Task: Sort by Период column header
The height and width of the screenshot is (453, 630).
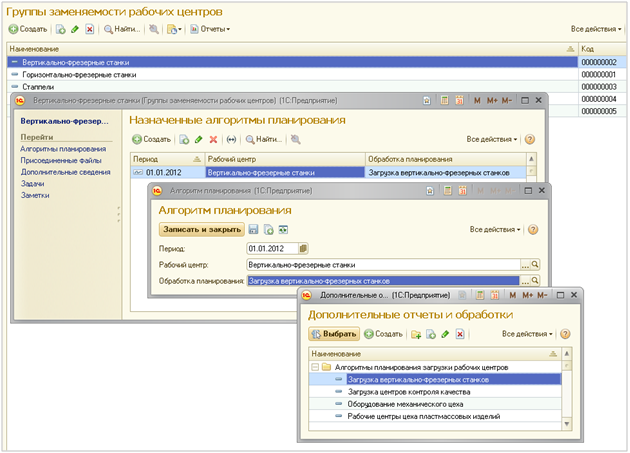Action: pyautogui.click(x=167, y=159)
